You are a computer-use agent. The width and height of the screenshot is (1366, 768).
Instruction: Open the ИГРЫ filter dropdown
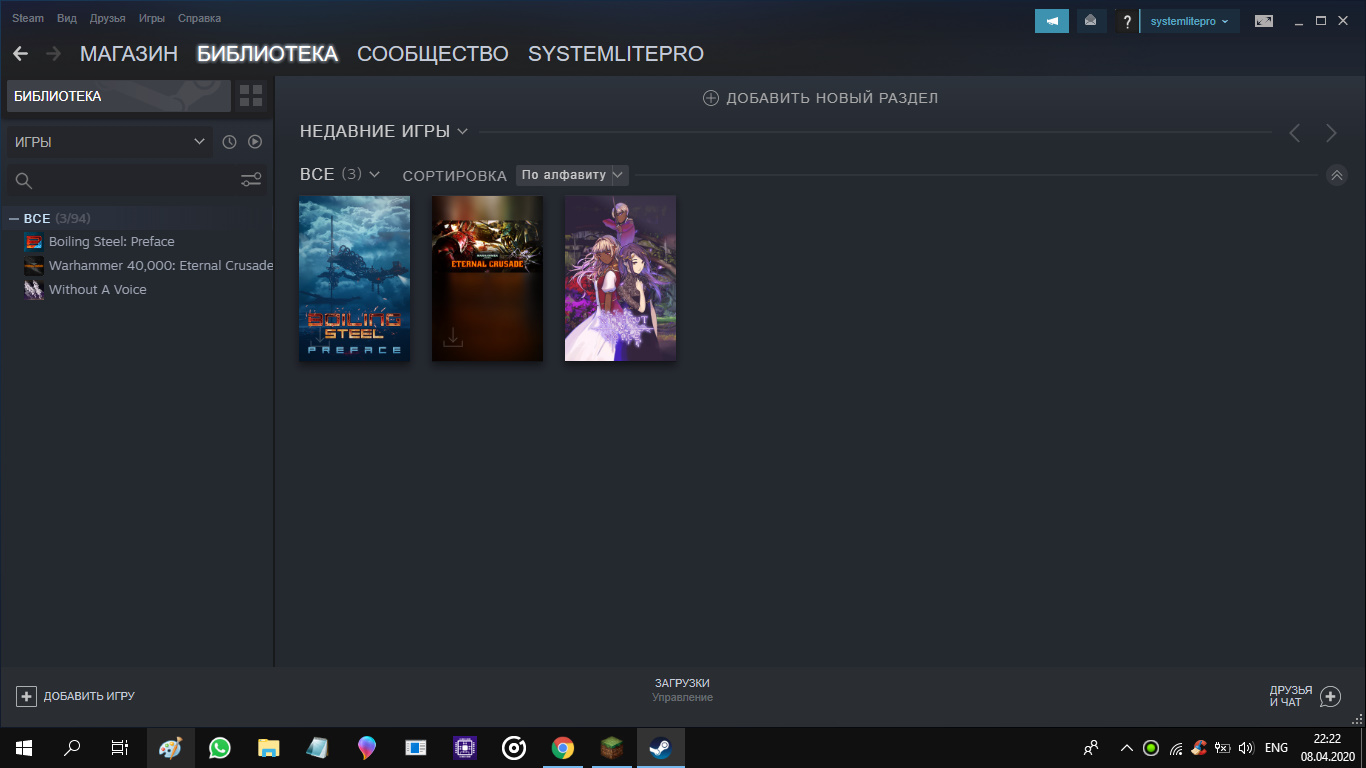pos(110,142)
